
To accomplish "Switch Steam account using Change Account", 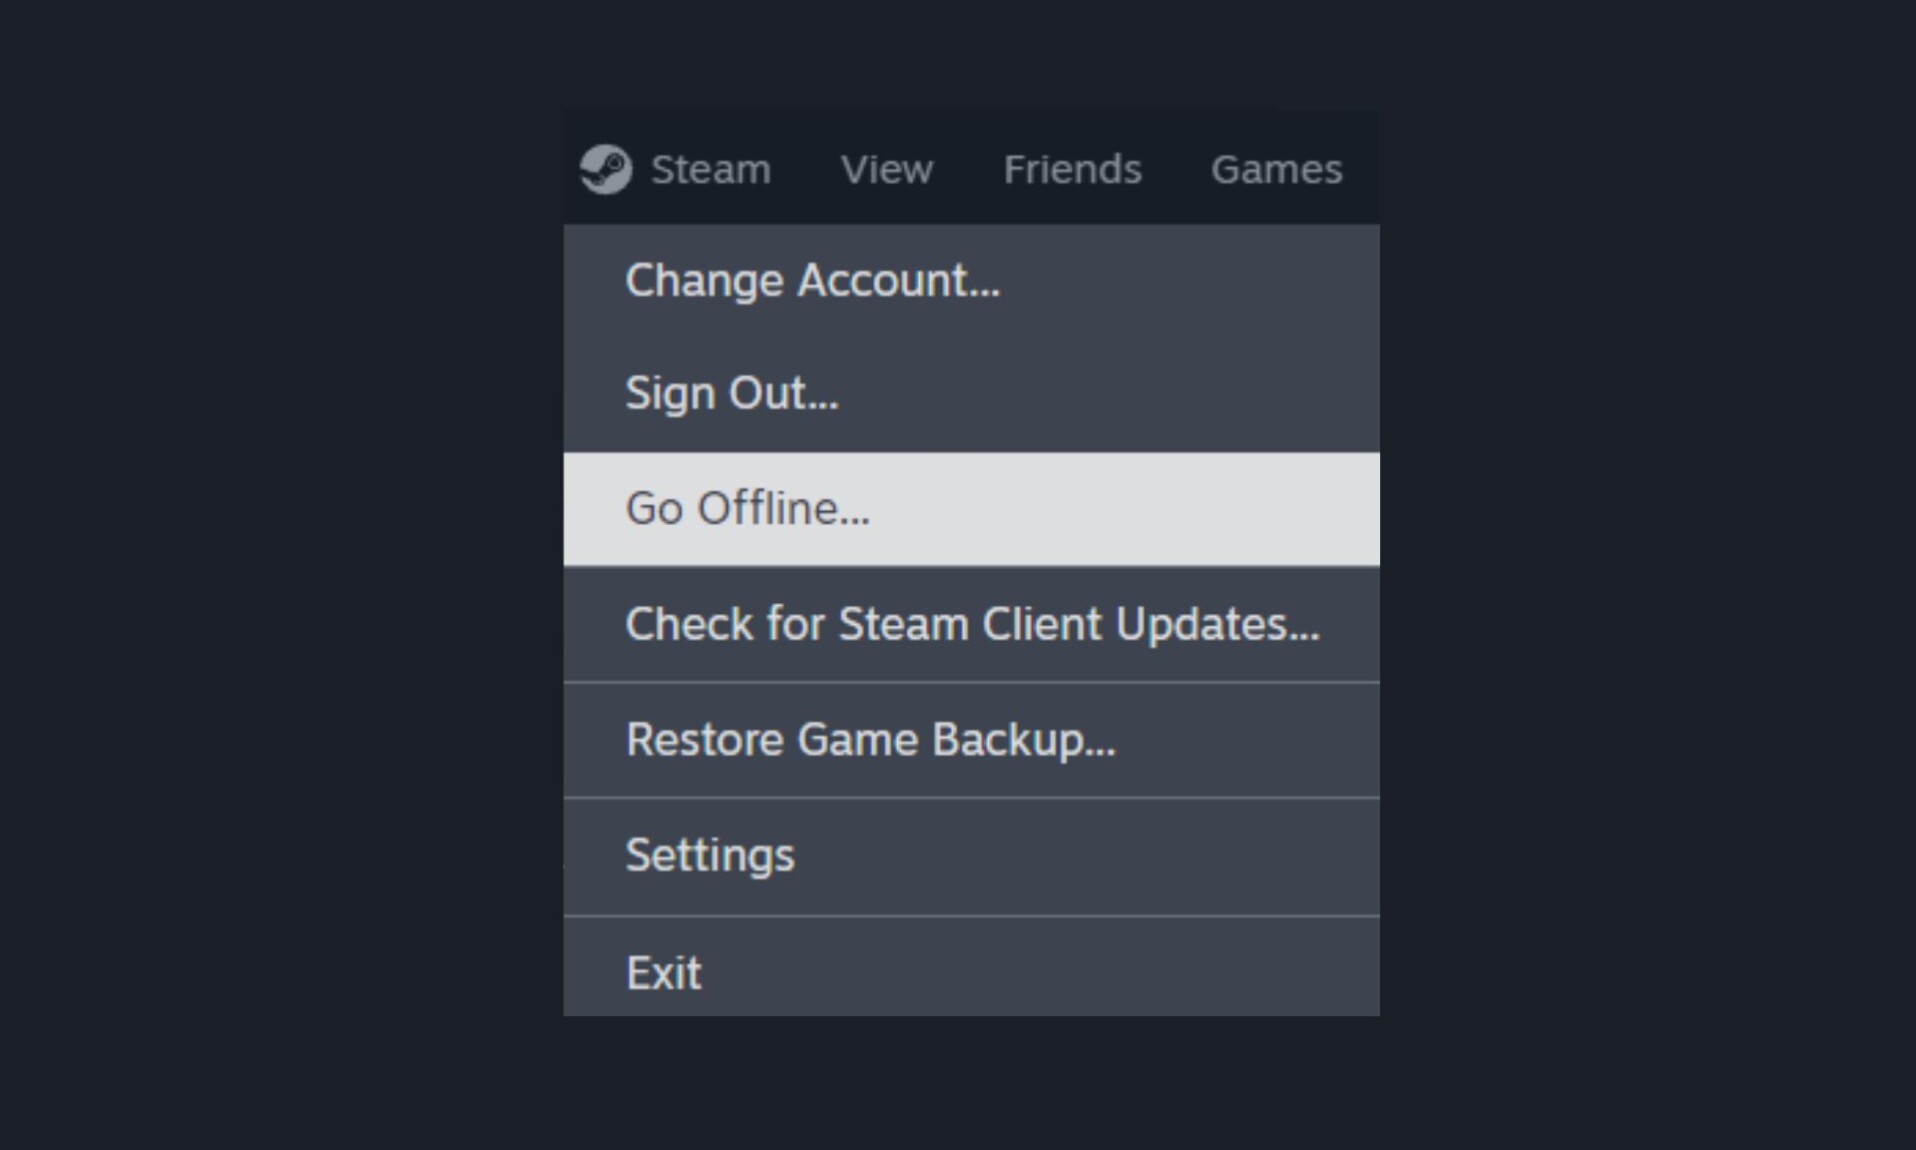I will (971, 281).
